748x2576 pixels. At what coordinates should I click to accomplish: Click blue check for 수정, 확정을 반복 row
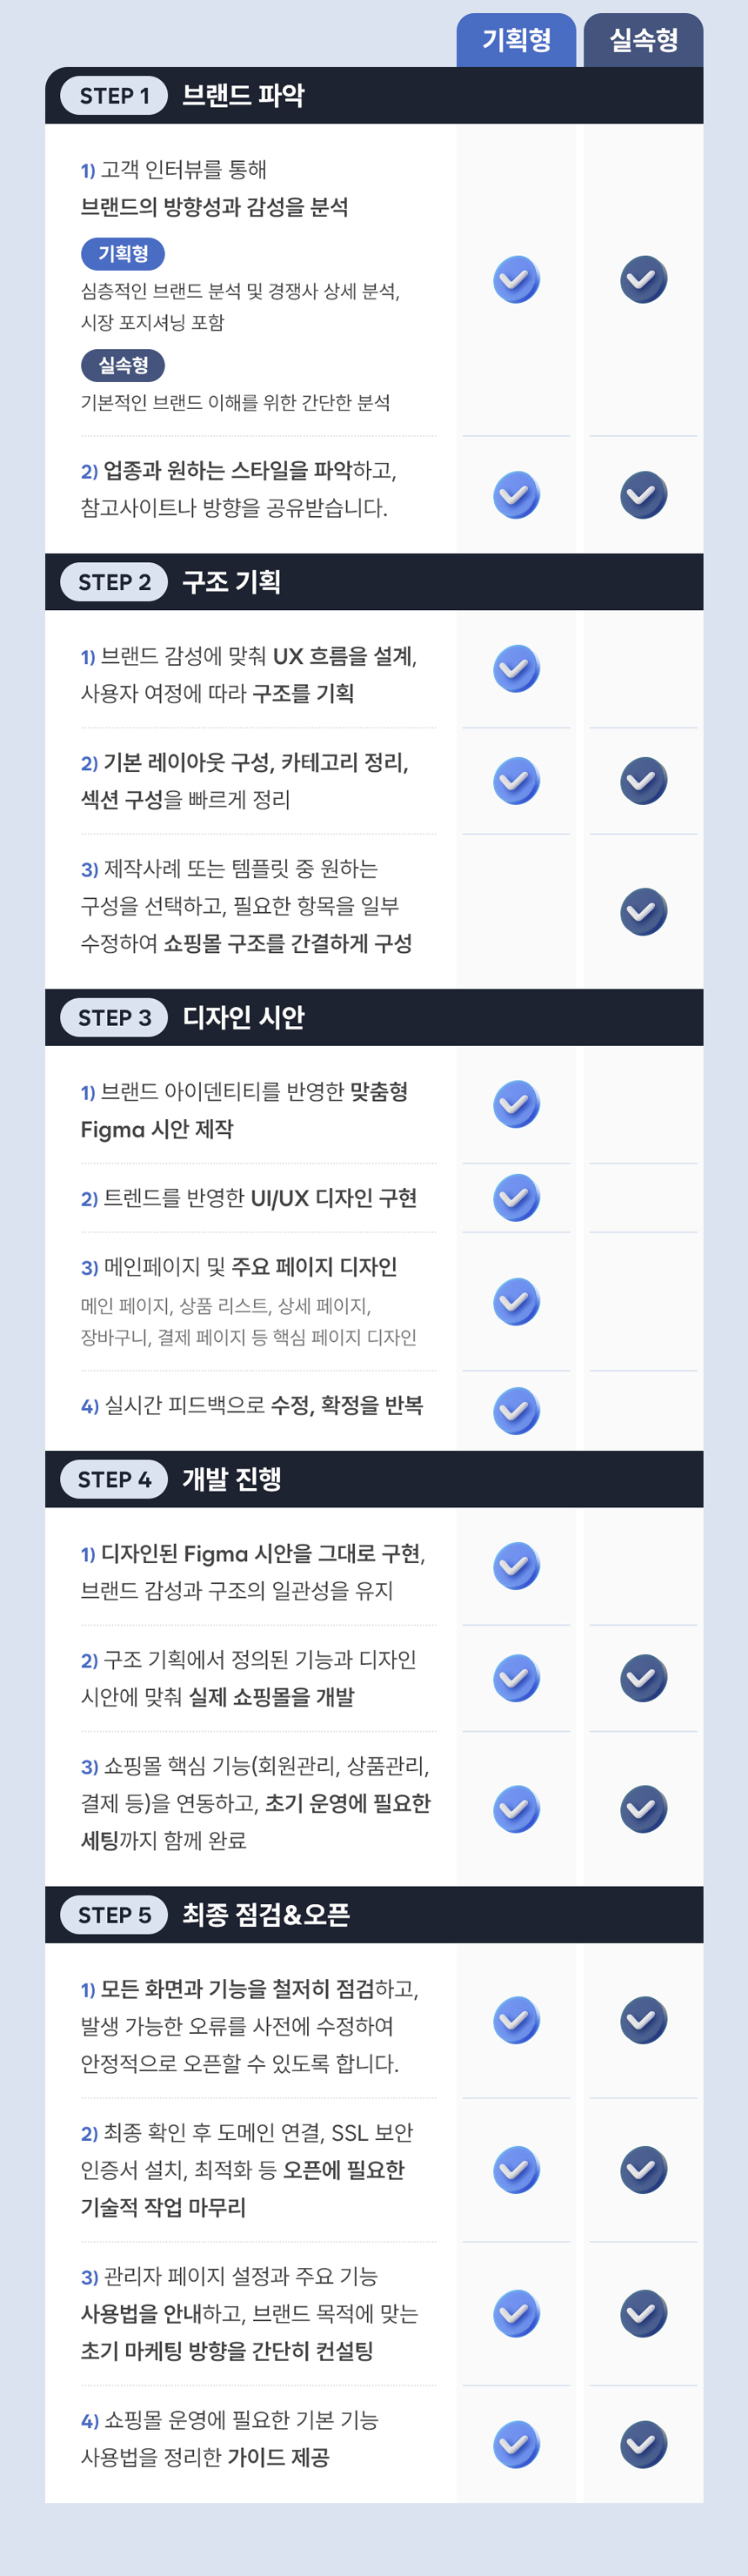click(516, 1411)
